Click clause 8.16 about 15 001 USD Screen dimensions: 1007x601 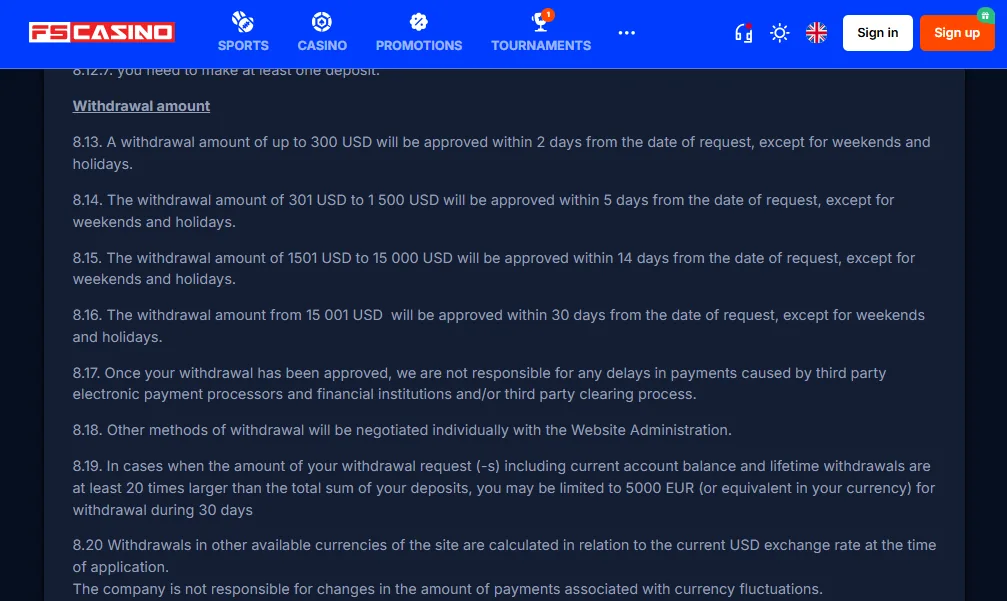pyautogui.click(x=499, y=326)
